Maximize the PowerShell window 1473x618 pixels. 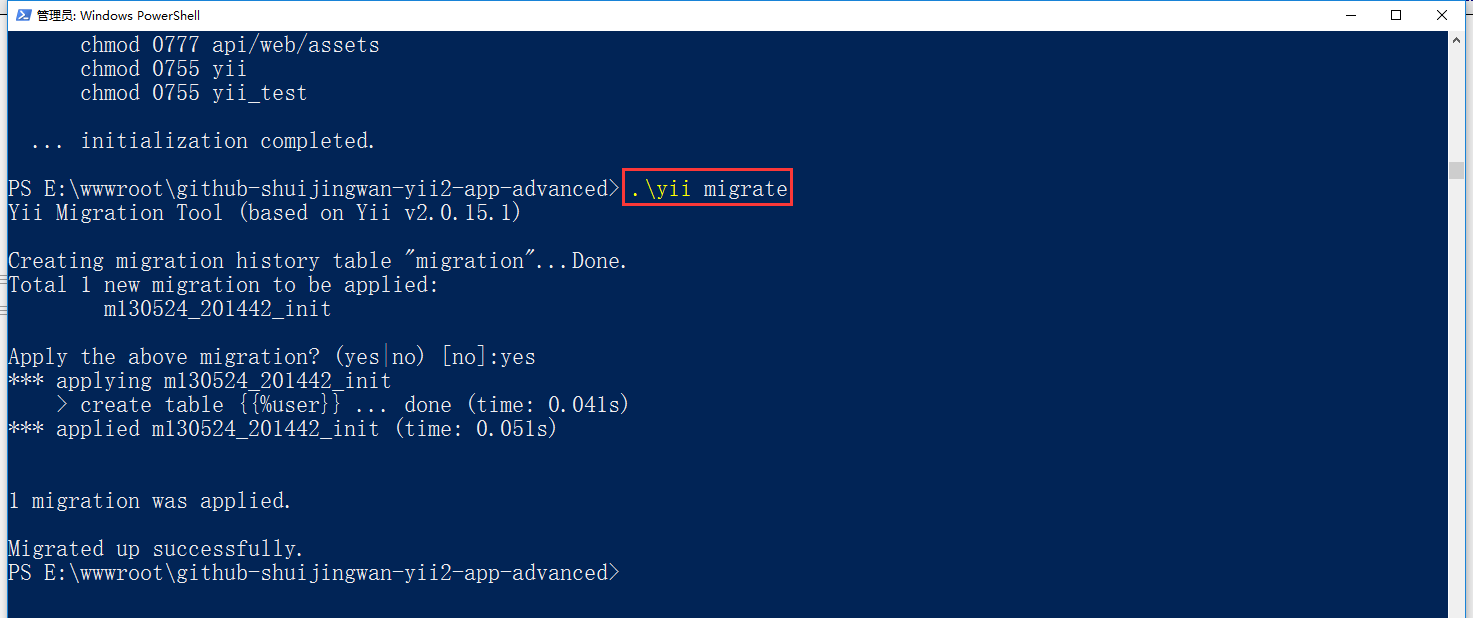point(1396,15)
